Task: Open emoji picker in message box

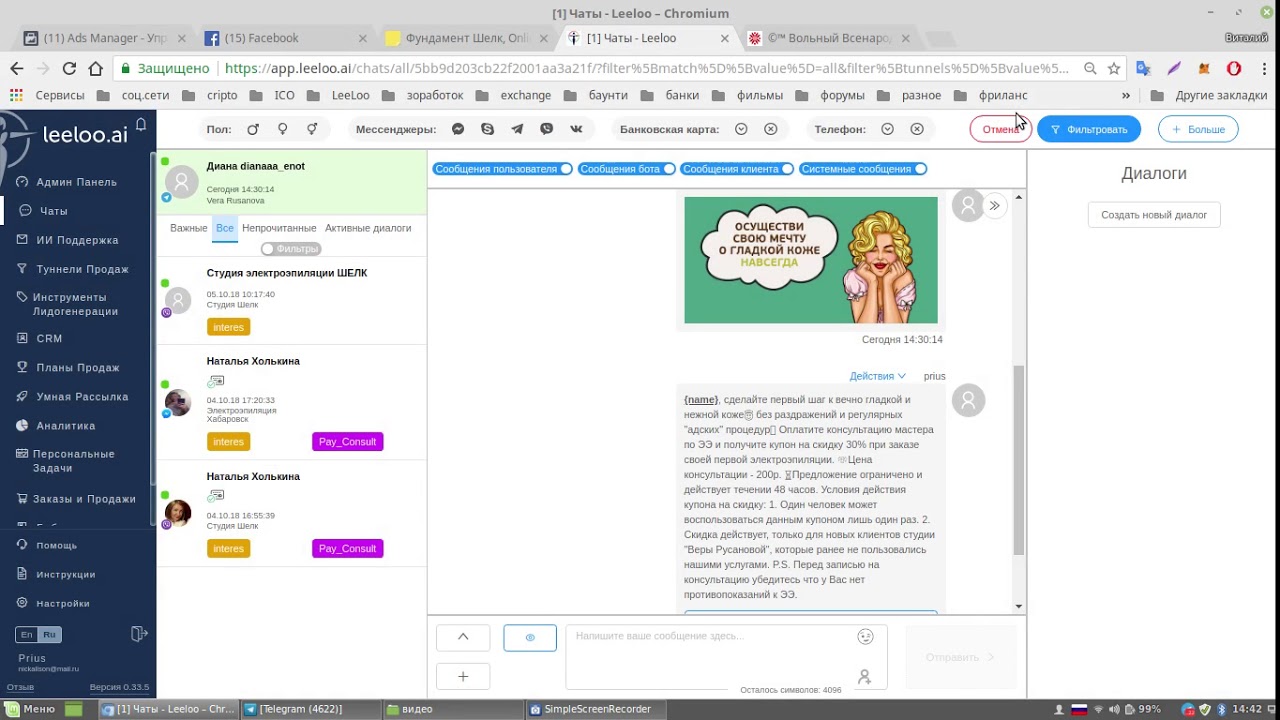Action: click(x=866, y=637)
